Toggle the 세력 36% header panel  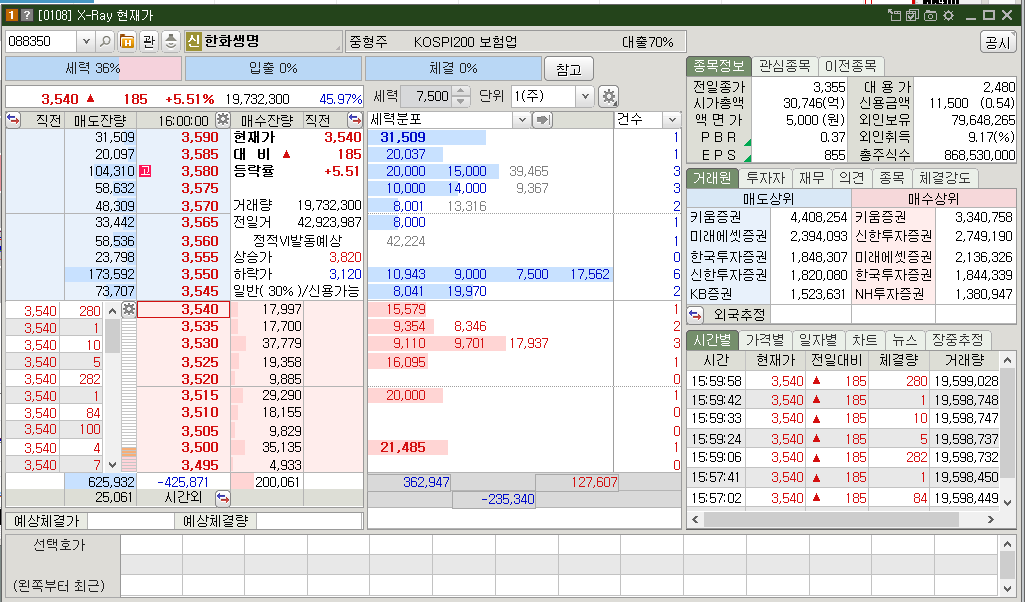pyautogui.click(x=93, y=68)
